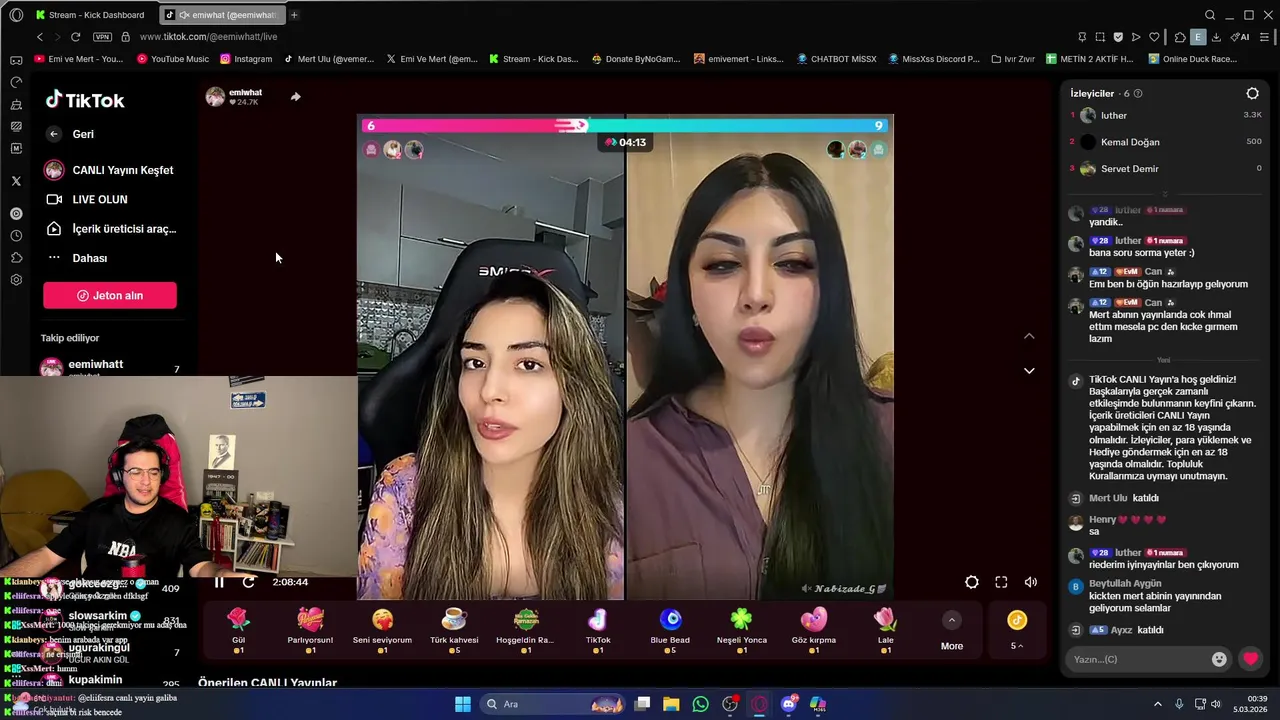
Task: Go back with the Geri button
Action: click(x=70, y=134)
